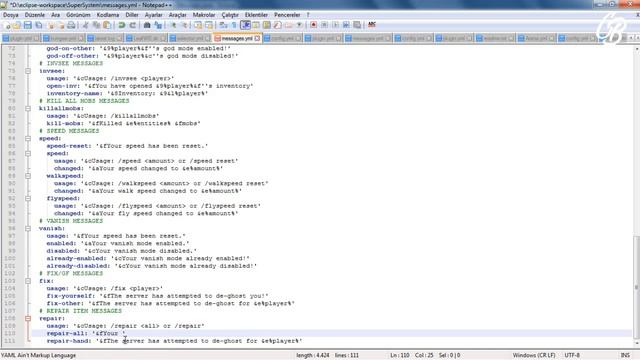
Task: Click the '# VANISH MESSAGES' comment line
Action: [71, 221]
